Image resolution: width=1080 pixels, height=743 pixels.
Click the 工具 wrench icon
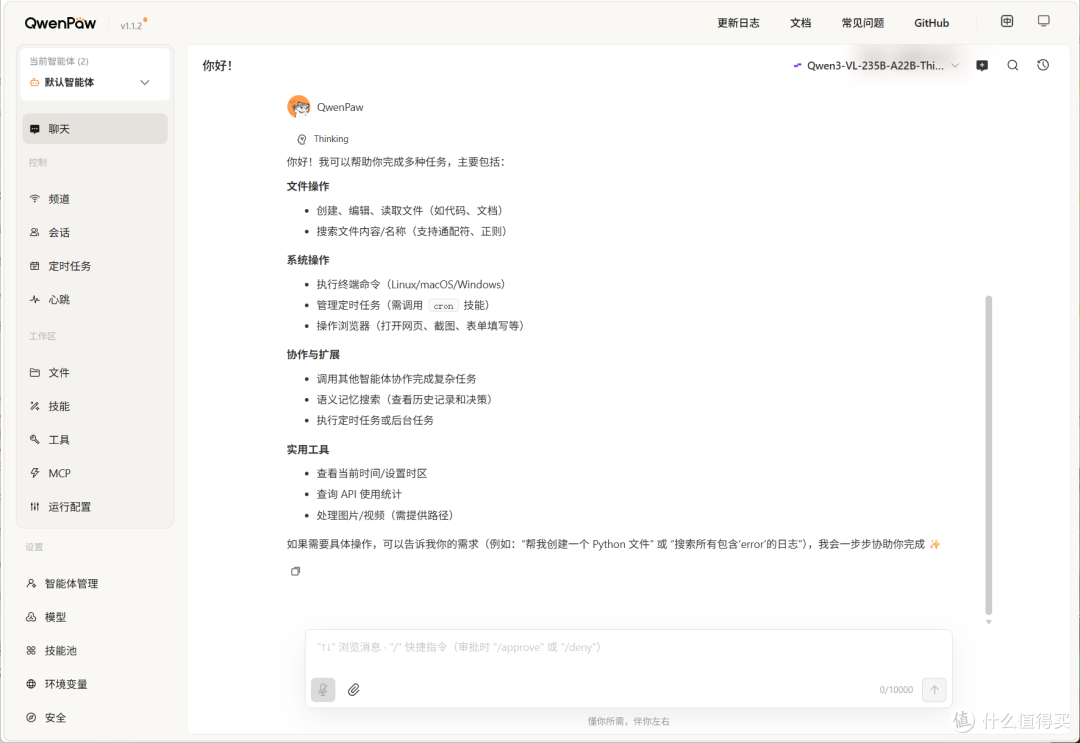[x=34, y=439]
